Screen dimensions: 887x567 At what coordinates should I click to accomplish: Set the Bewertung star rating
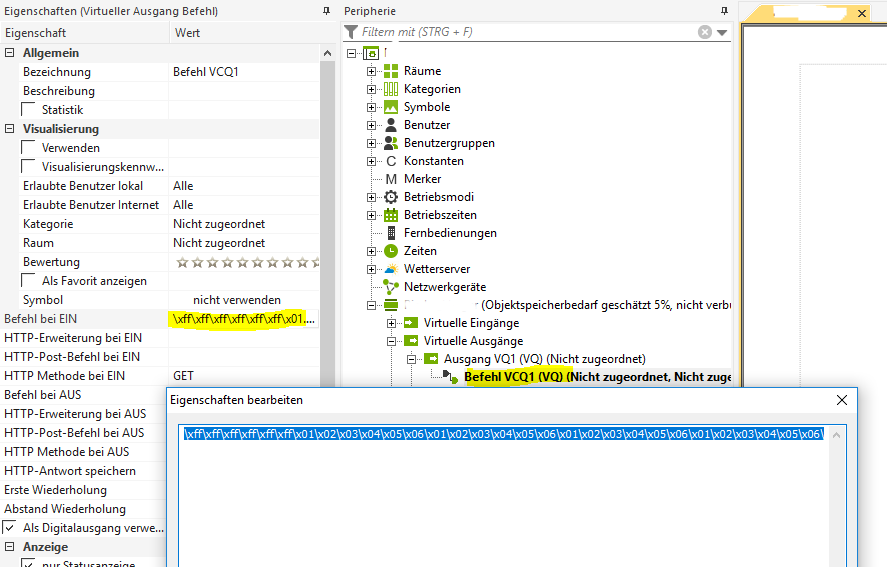click(x=247, y=262)
